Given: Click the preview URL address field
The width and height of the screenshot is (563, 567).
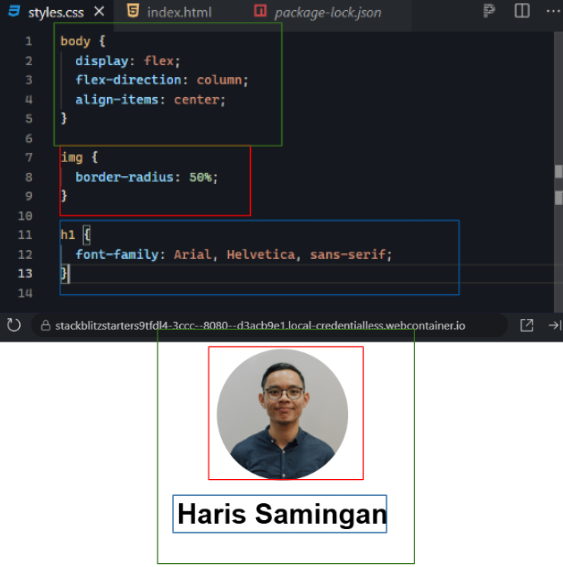Looking at the screenshot, I should tap(269, 325).
